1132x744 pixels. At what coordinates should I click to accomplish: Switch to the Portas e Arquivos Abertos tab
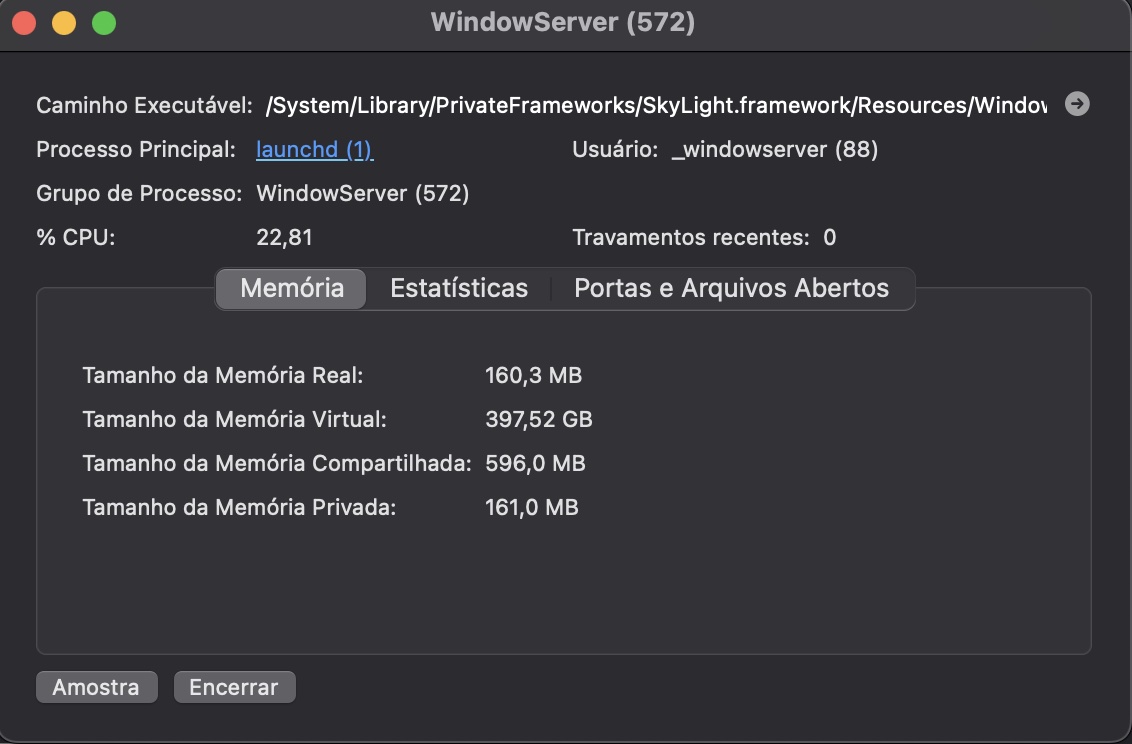(x=729, y=288)
